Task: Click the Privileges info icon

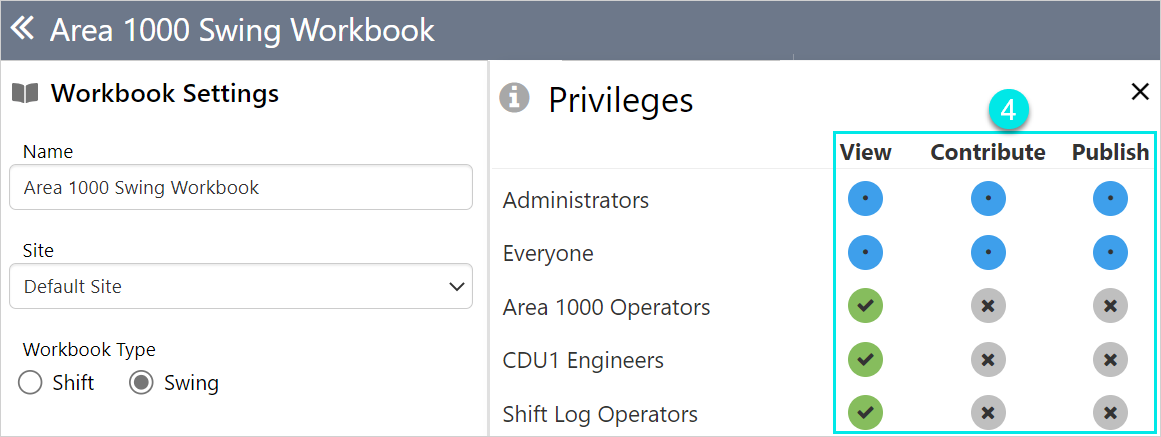Action: pyautogui.click(x=514, y=98)
